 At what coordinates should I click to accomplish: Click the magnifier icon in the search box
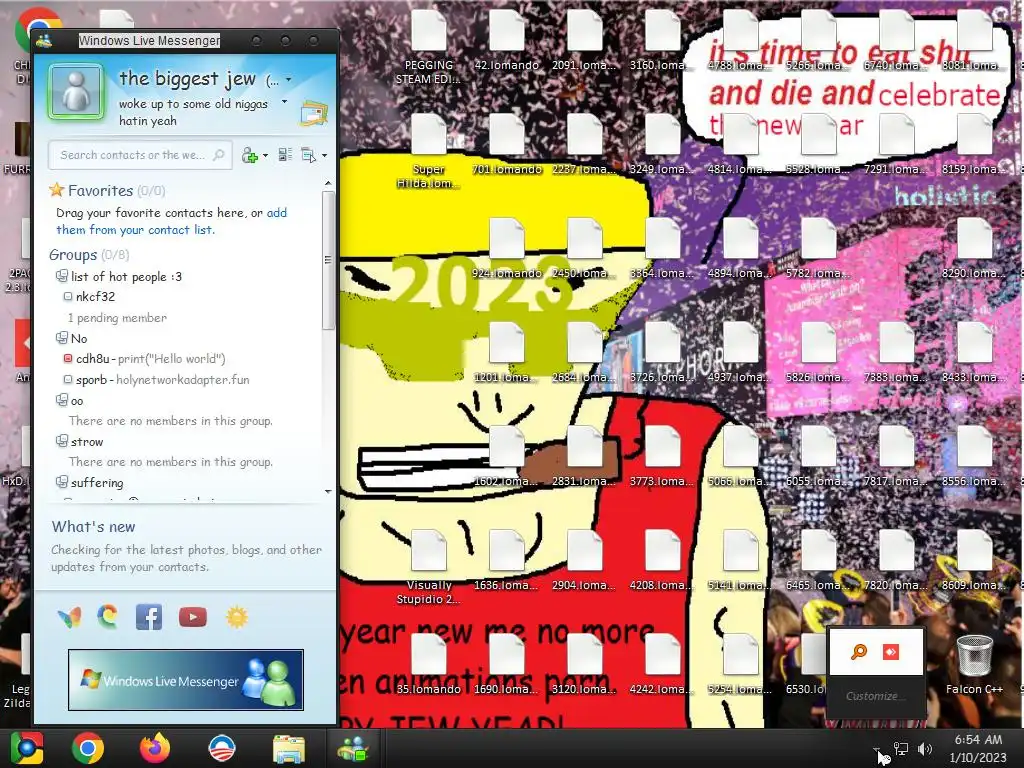coord(219,155)
